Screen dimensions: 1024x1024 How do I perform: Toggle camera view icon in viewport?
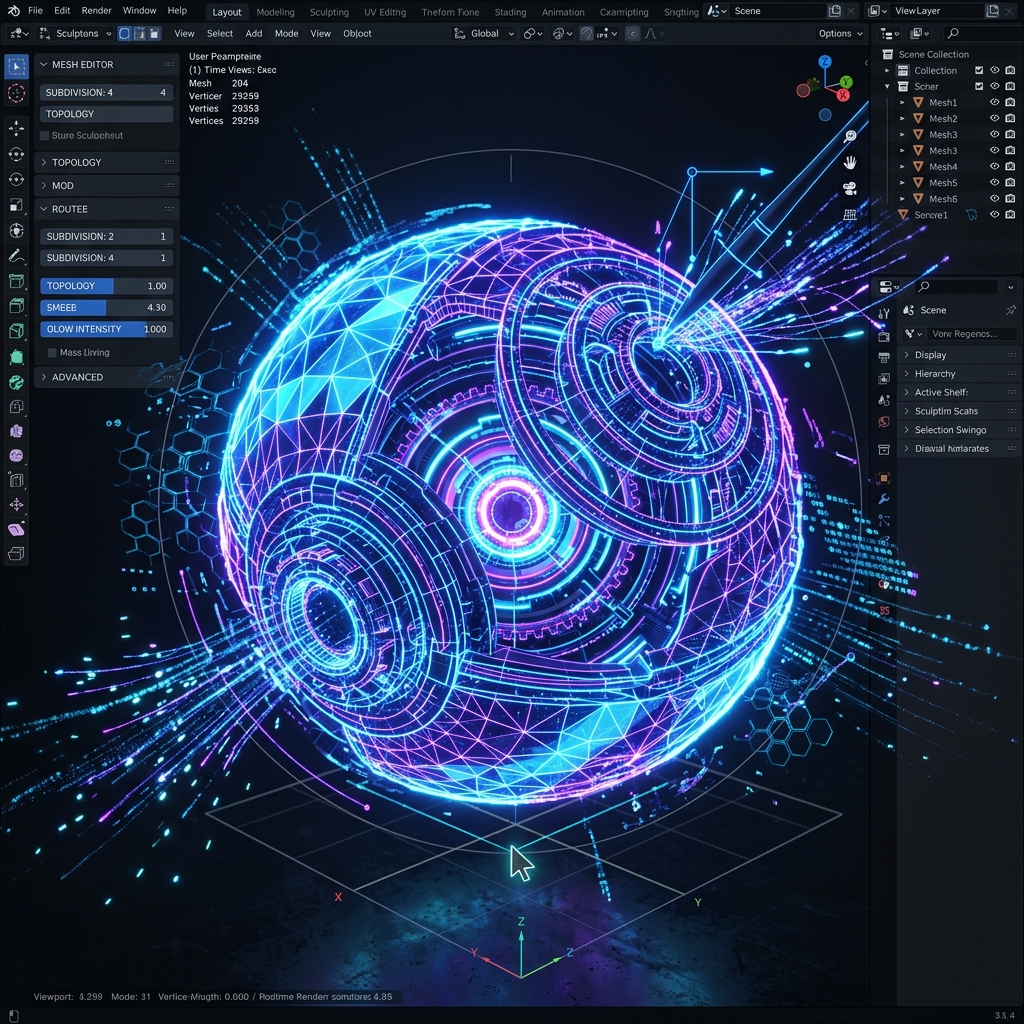(x=850, y=189)
